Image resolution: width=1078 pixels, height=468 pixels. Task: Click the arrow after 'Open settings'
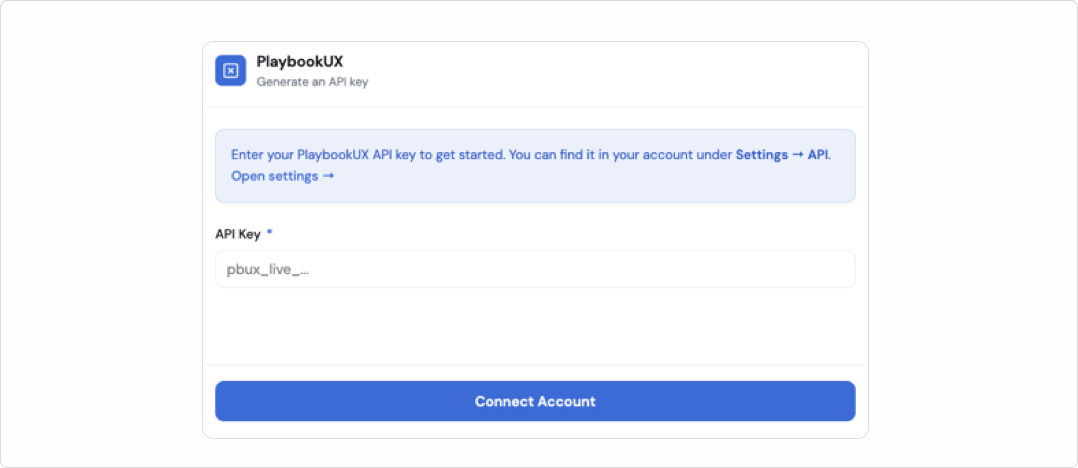(328, 176)
